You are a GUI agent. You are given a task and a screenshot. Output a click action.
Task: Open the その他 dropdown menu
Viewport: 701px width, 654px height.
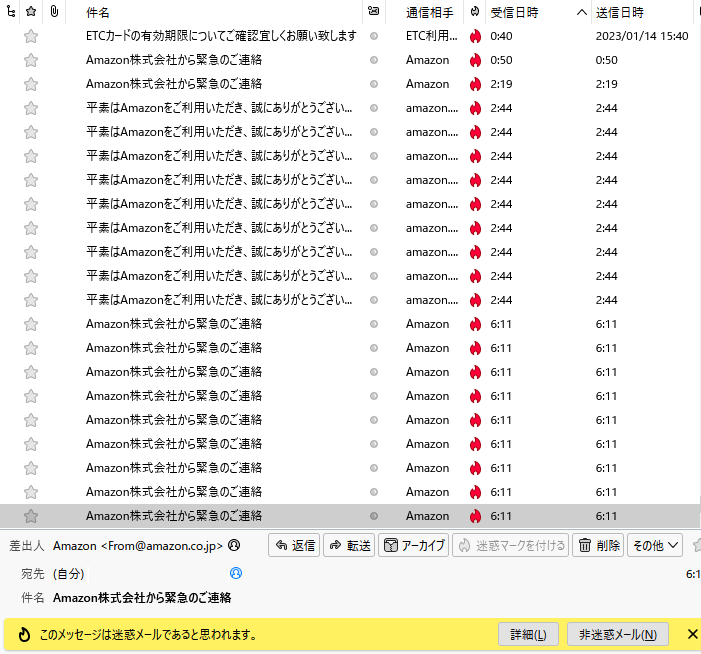(x=655, y=545)
